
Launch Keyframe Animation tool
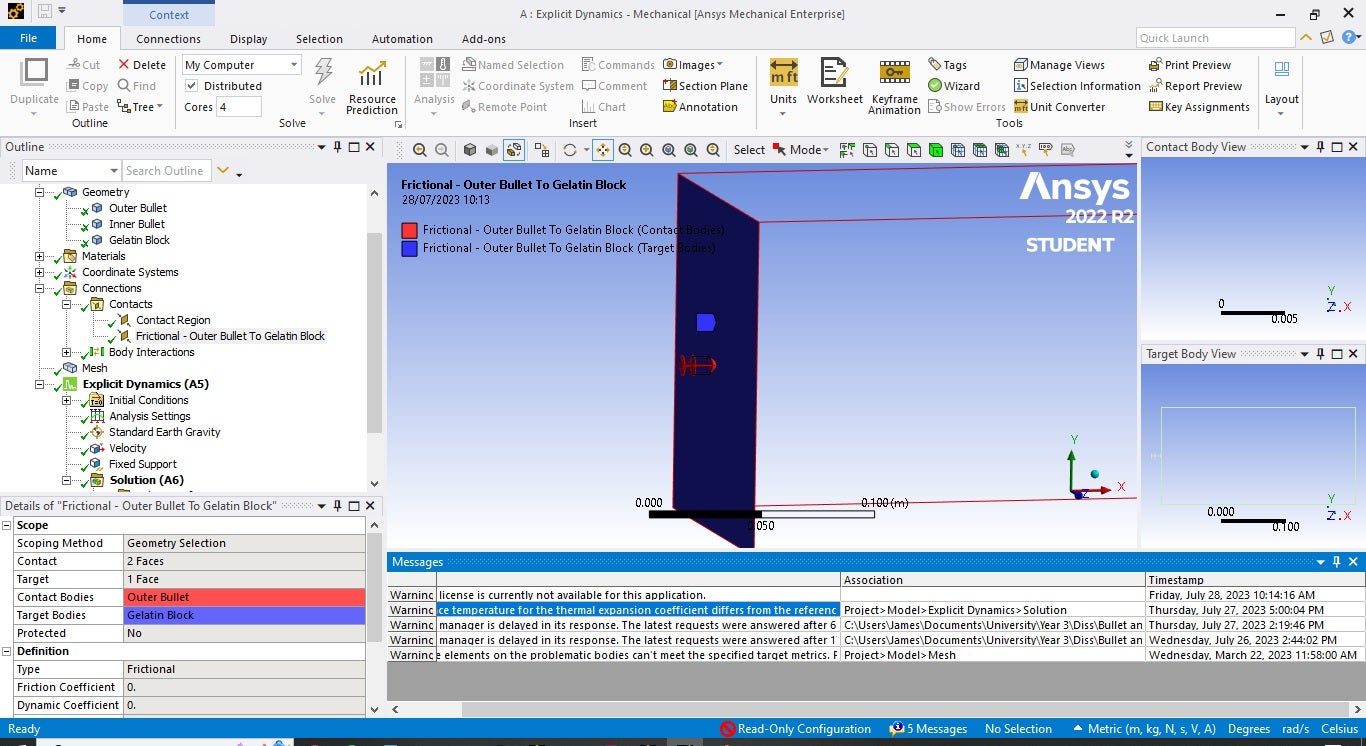coord(894,87)
